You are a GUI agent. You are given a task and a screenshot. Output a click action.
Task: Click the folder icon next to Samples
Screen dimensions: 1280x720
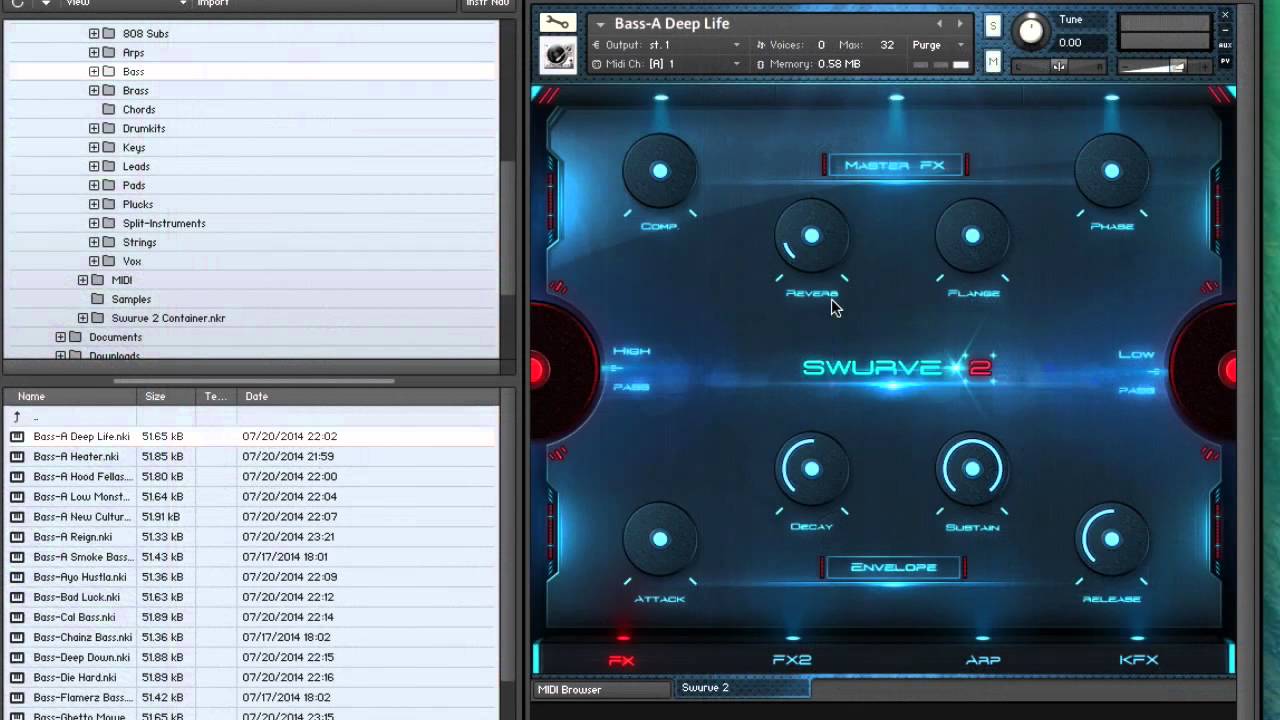[98, 299]
